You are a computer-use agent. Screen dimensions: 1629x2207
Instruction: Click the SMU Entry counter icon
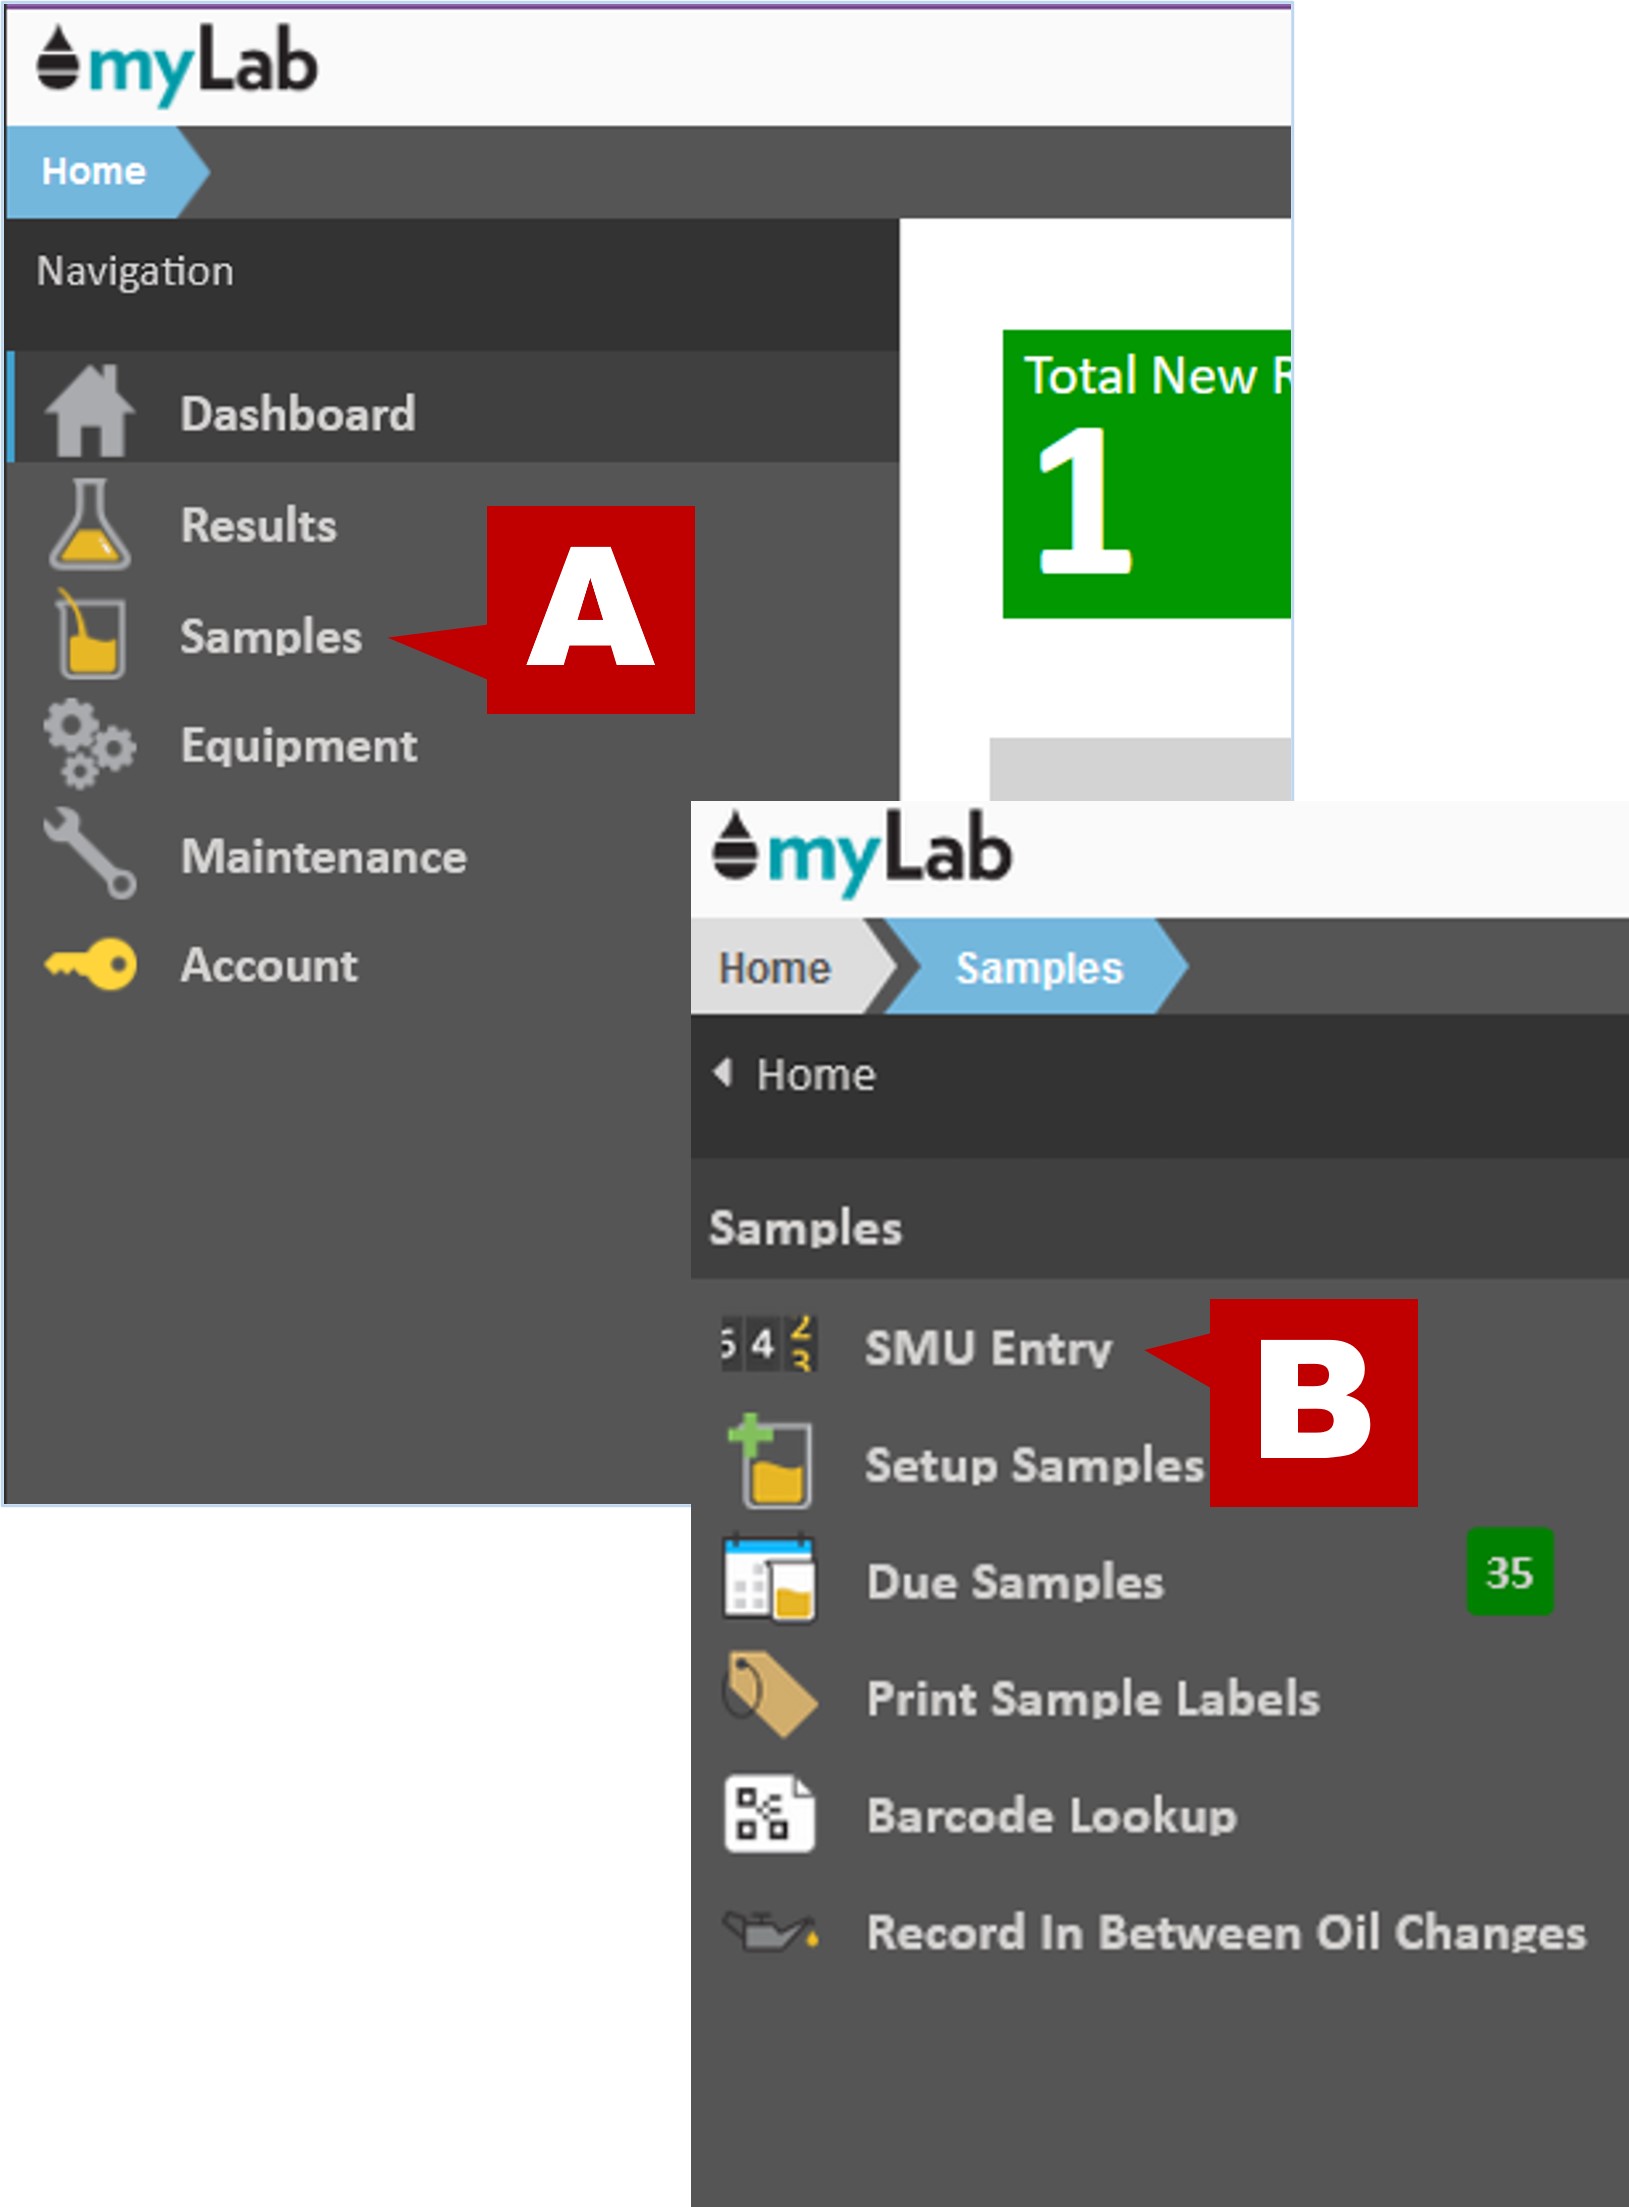click(x=768, y=1346)
